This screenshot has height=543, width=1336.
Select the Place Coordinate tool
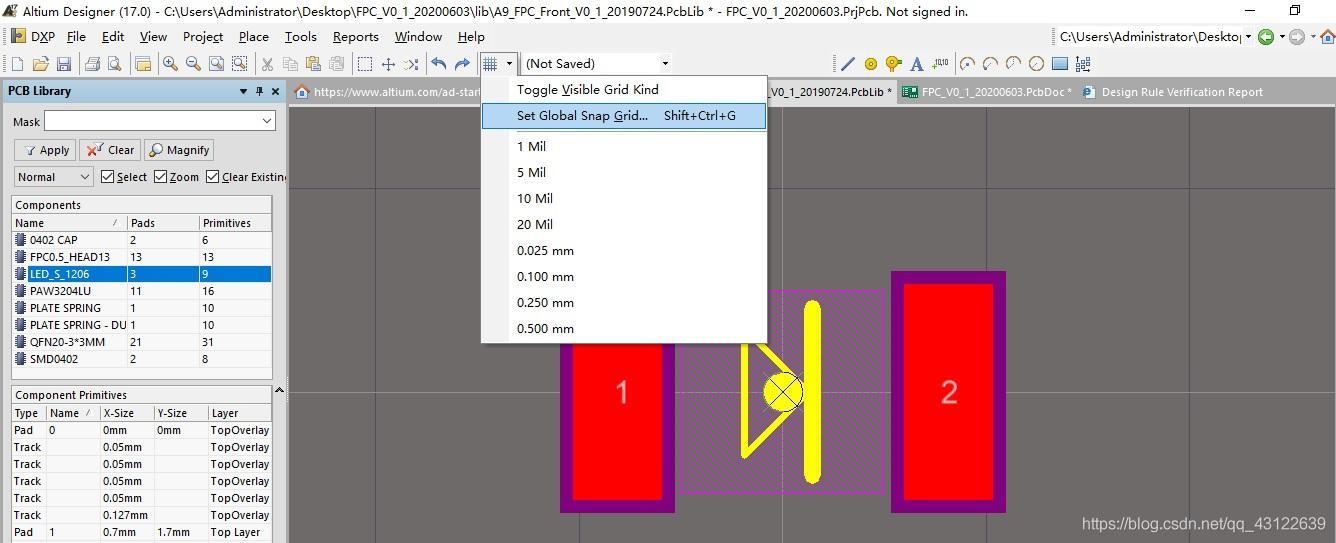pos(940,64)
